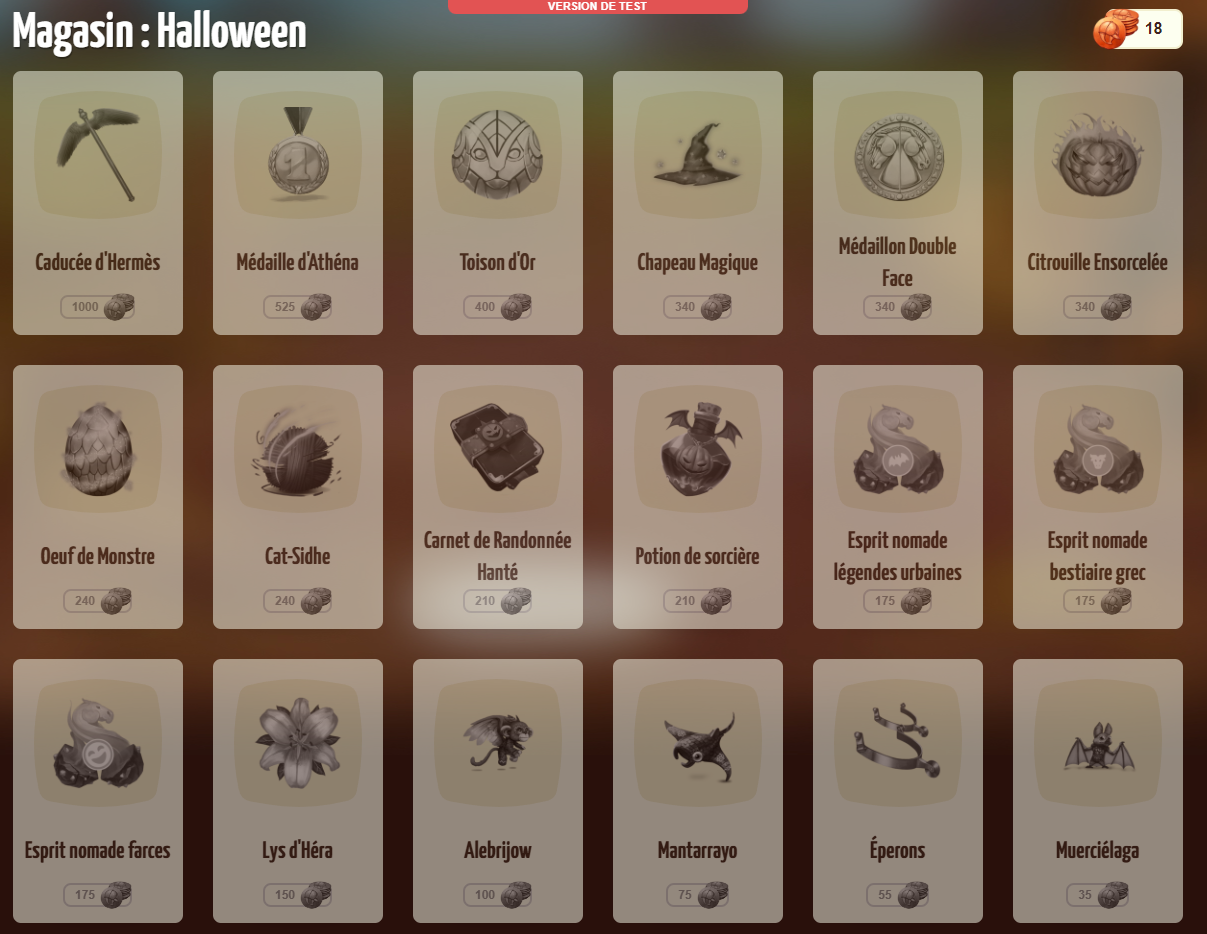The width and height of the screenshot is (1207, 934).
Task: Choose the Chapeau Magique witch hat icon
Action: [698, 155]
